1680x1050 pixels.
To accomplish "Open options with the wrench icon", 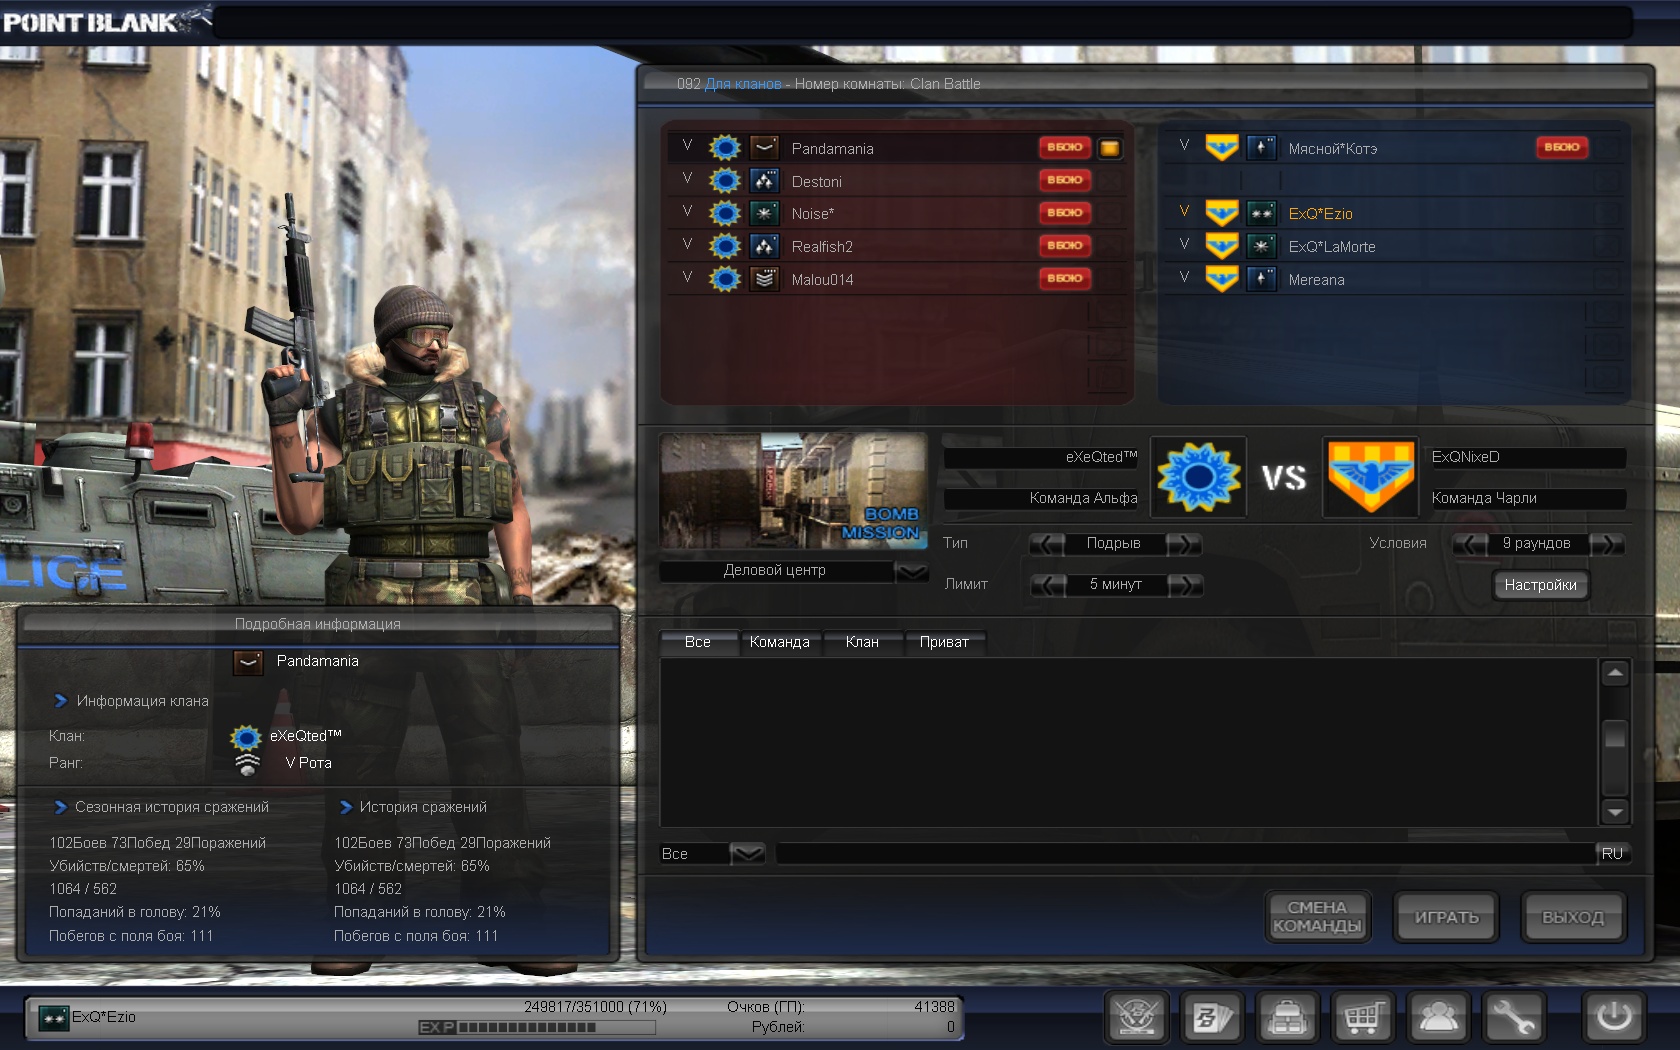I will pyautogui.click(x=1514, y=1018).
